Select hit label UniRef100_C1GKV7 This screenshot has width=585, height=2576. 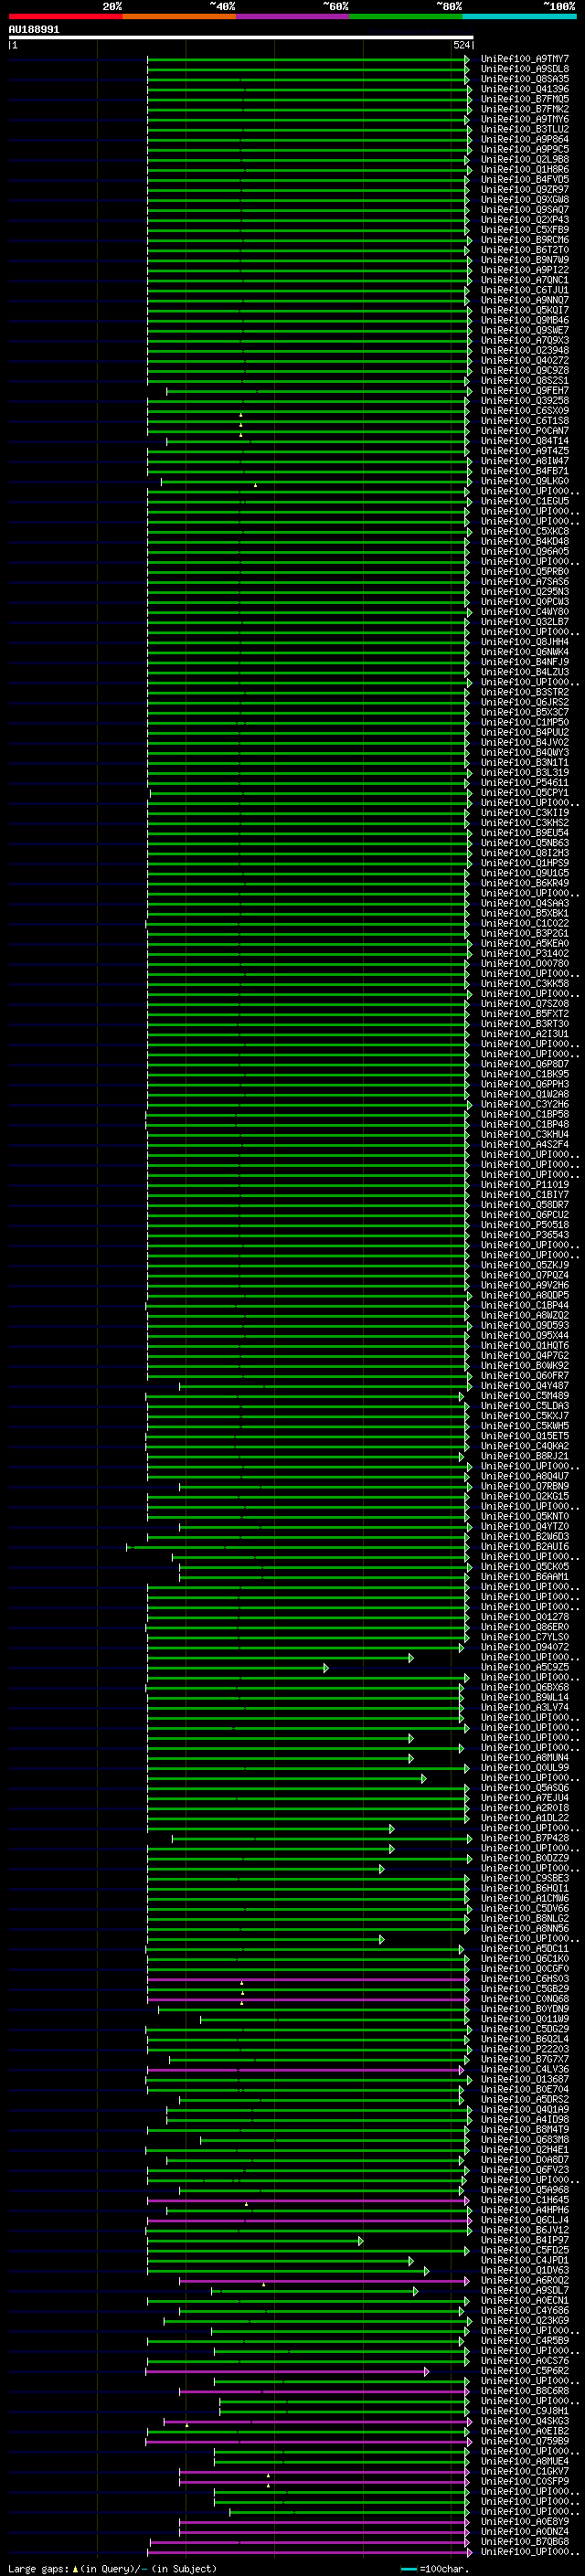click(x=524, y=2471)
